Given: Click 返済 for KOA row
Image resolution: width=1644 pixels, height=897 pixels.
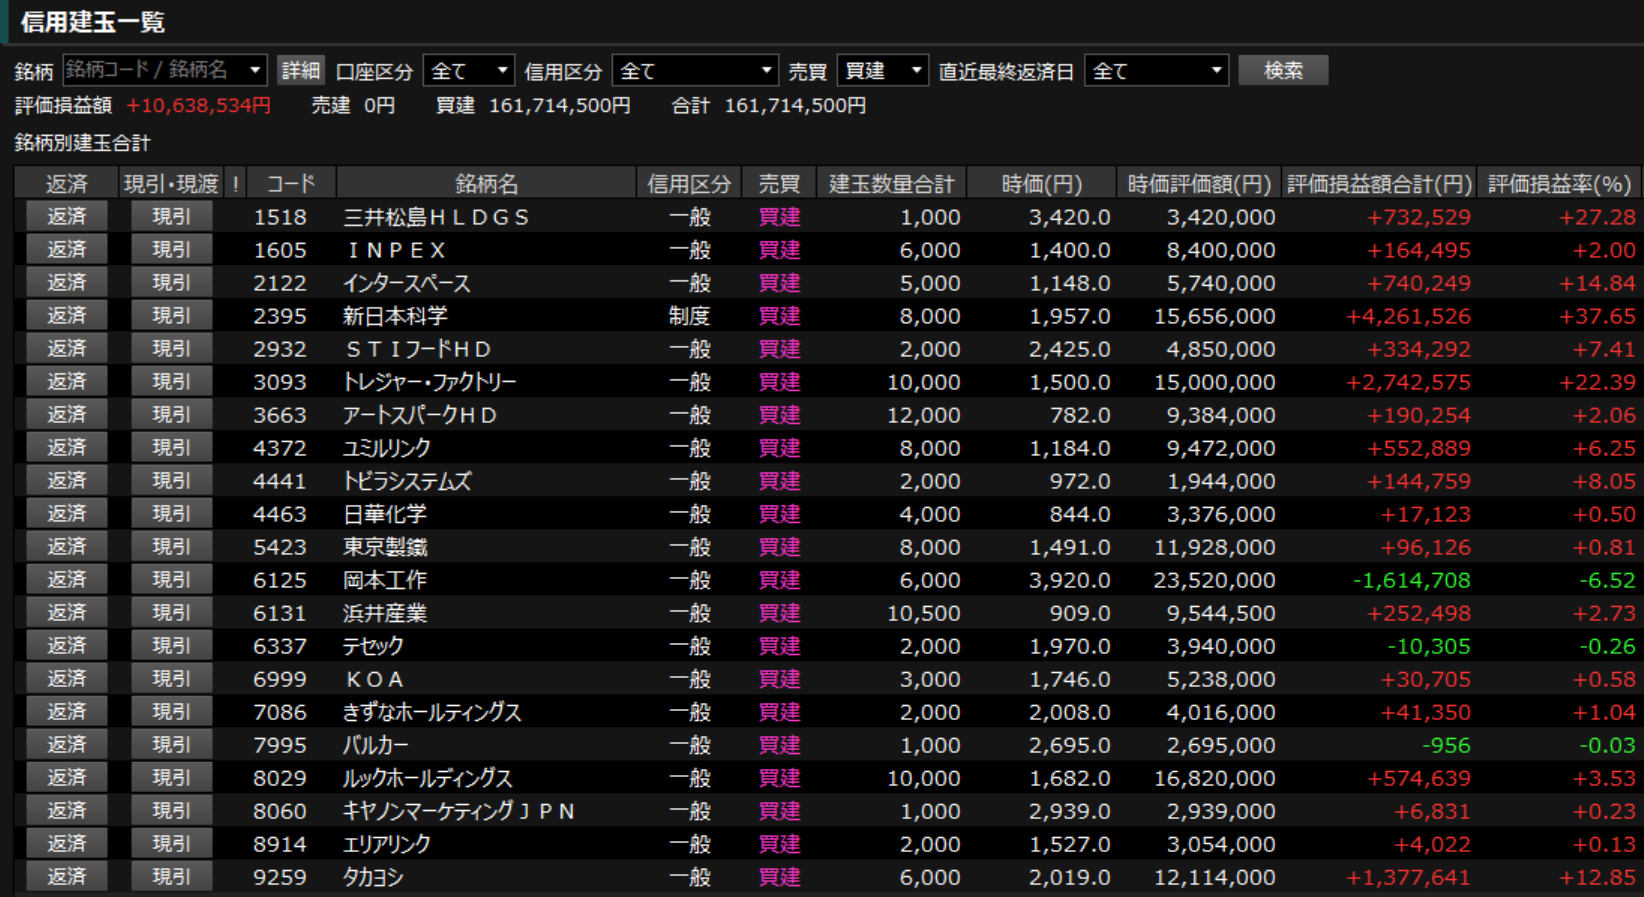Looking at the screenshot, I should (67, 678).
